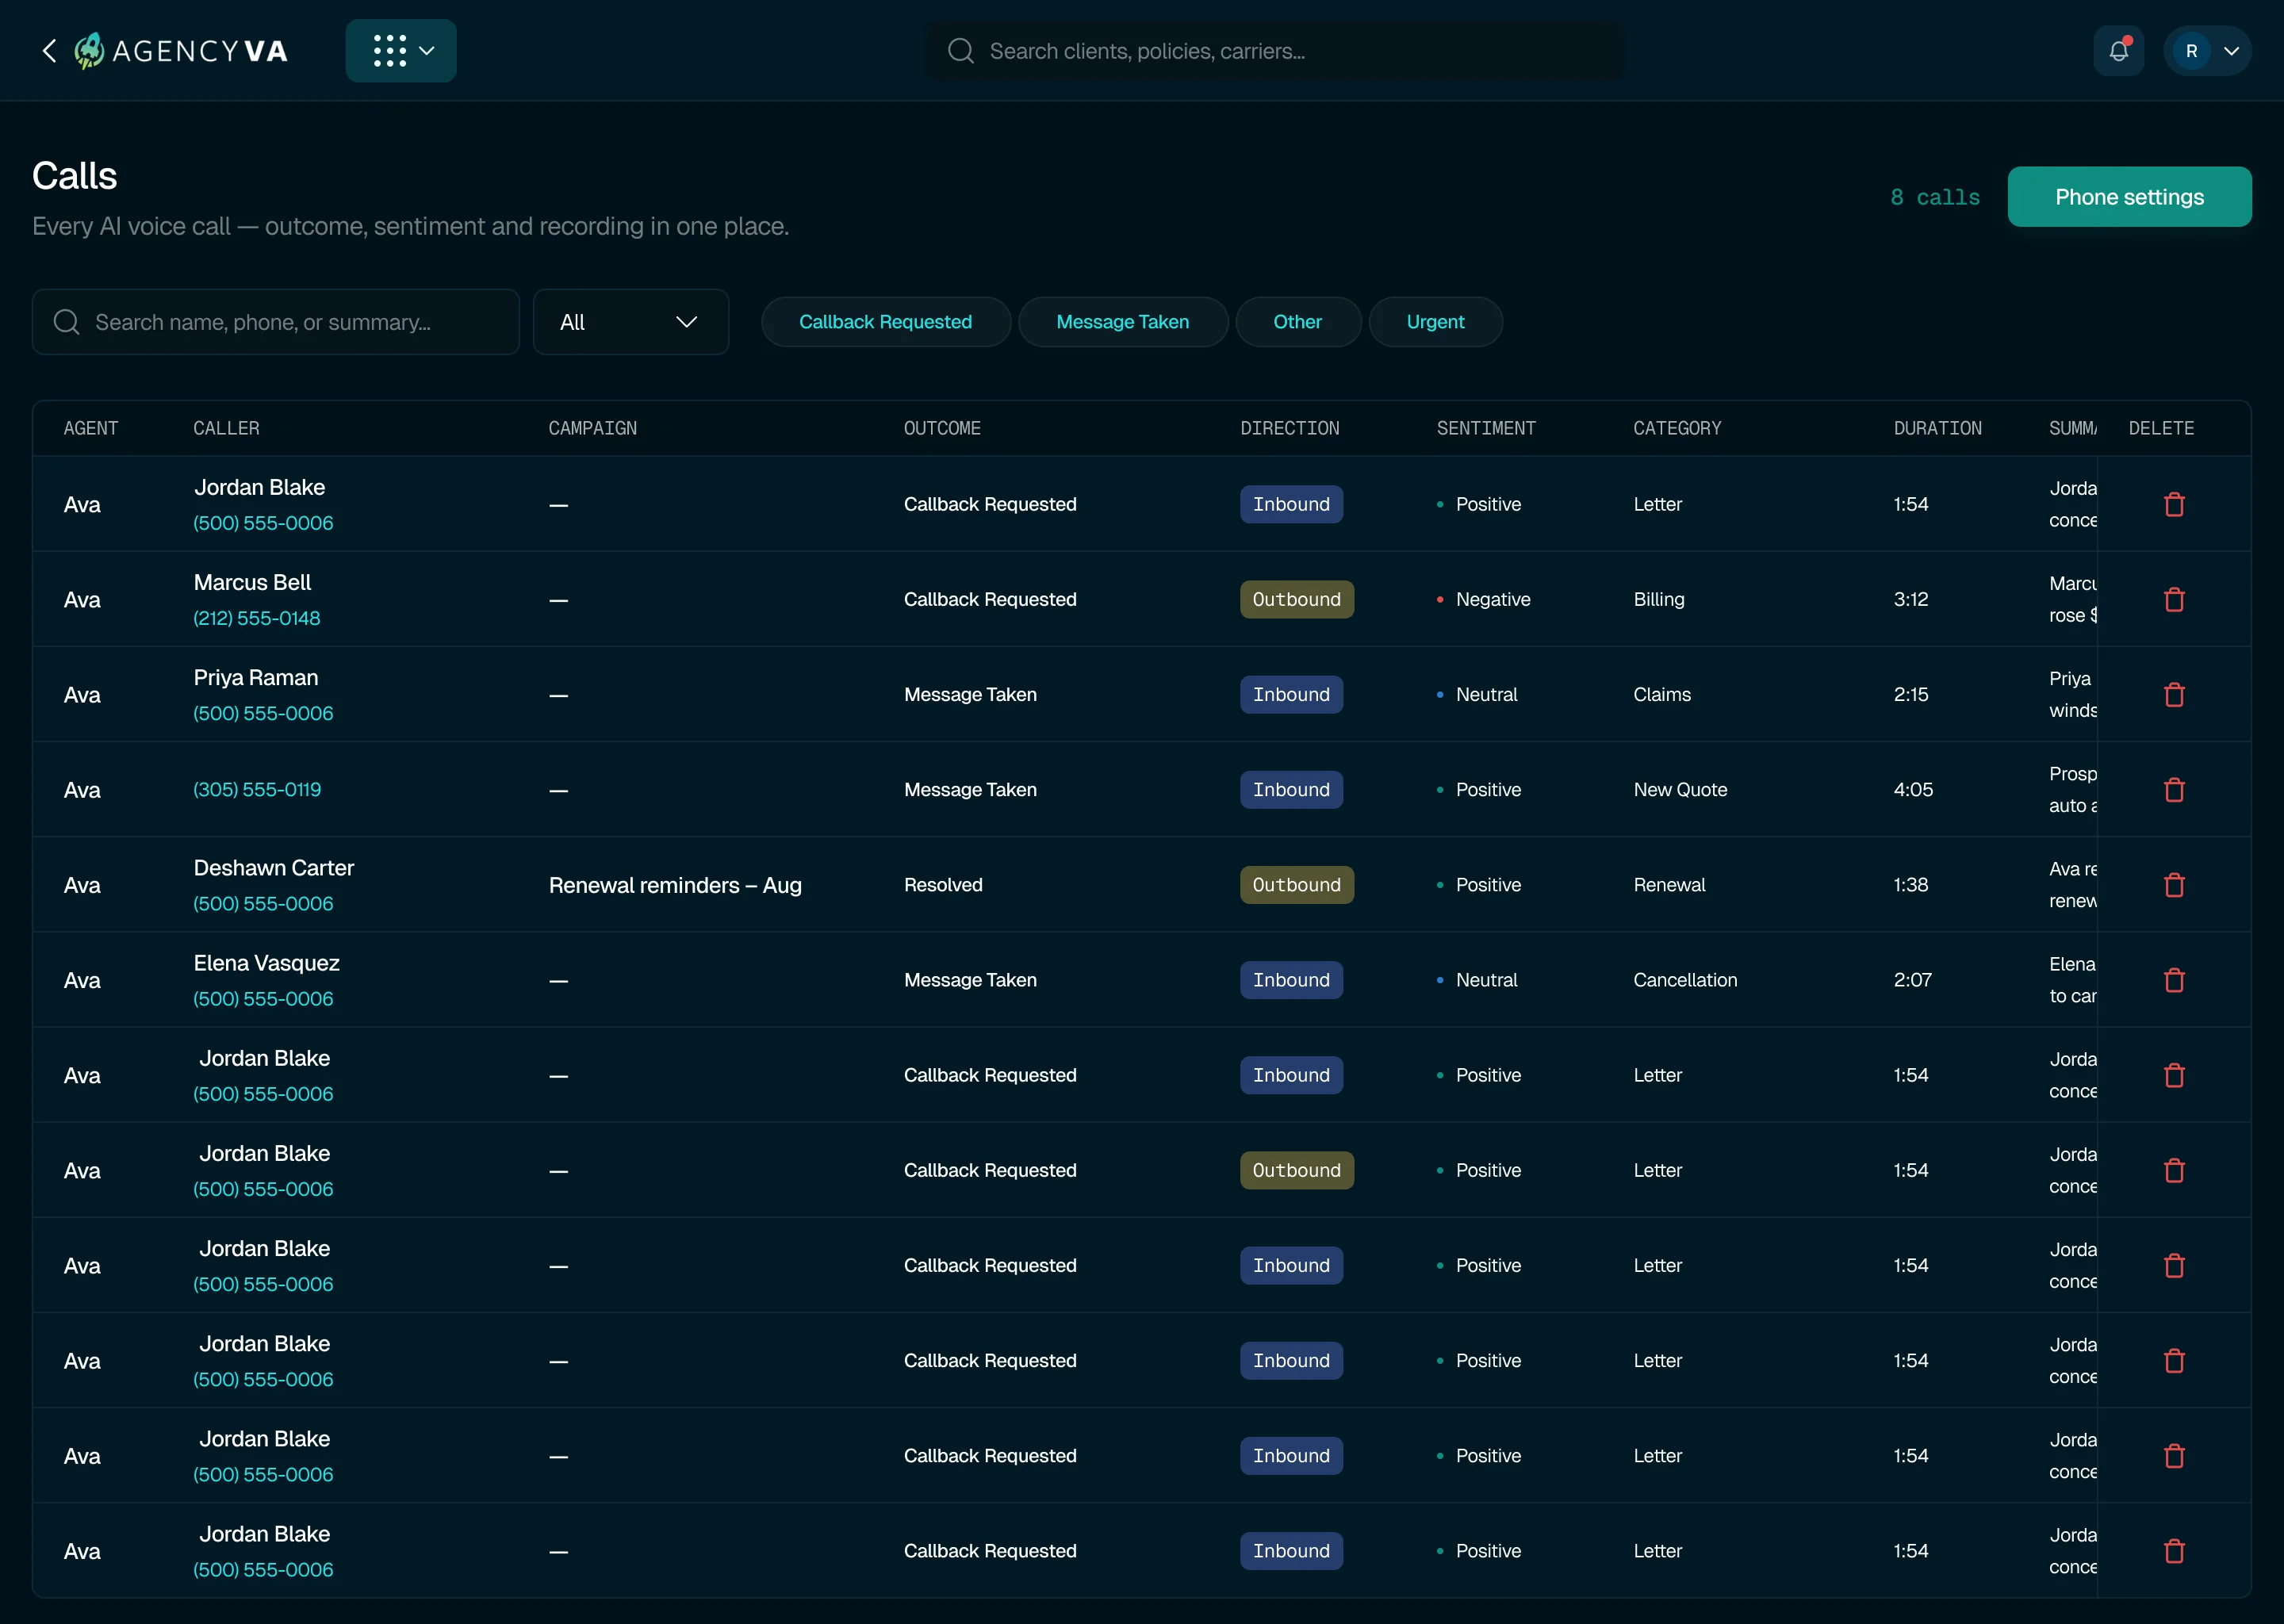Delete the Priya Raman call
The width and height of the screenshot is (2284, 1624).
[x=2174, y=694]
